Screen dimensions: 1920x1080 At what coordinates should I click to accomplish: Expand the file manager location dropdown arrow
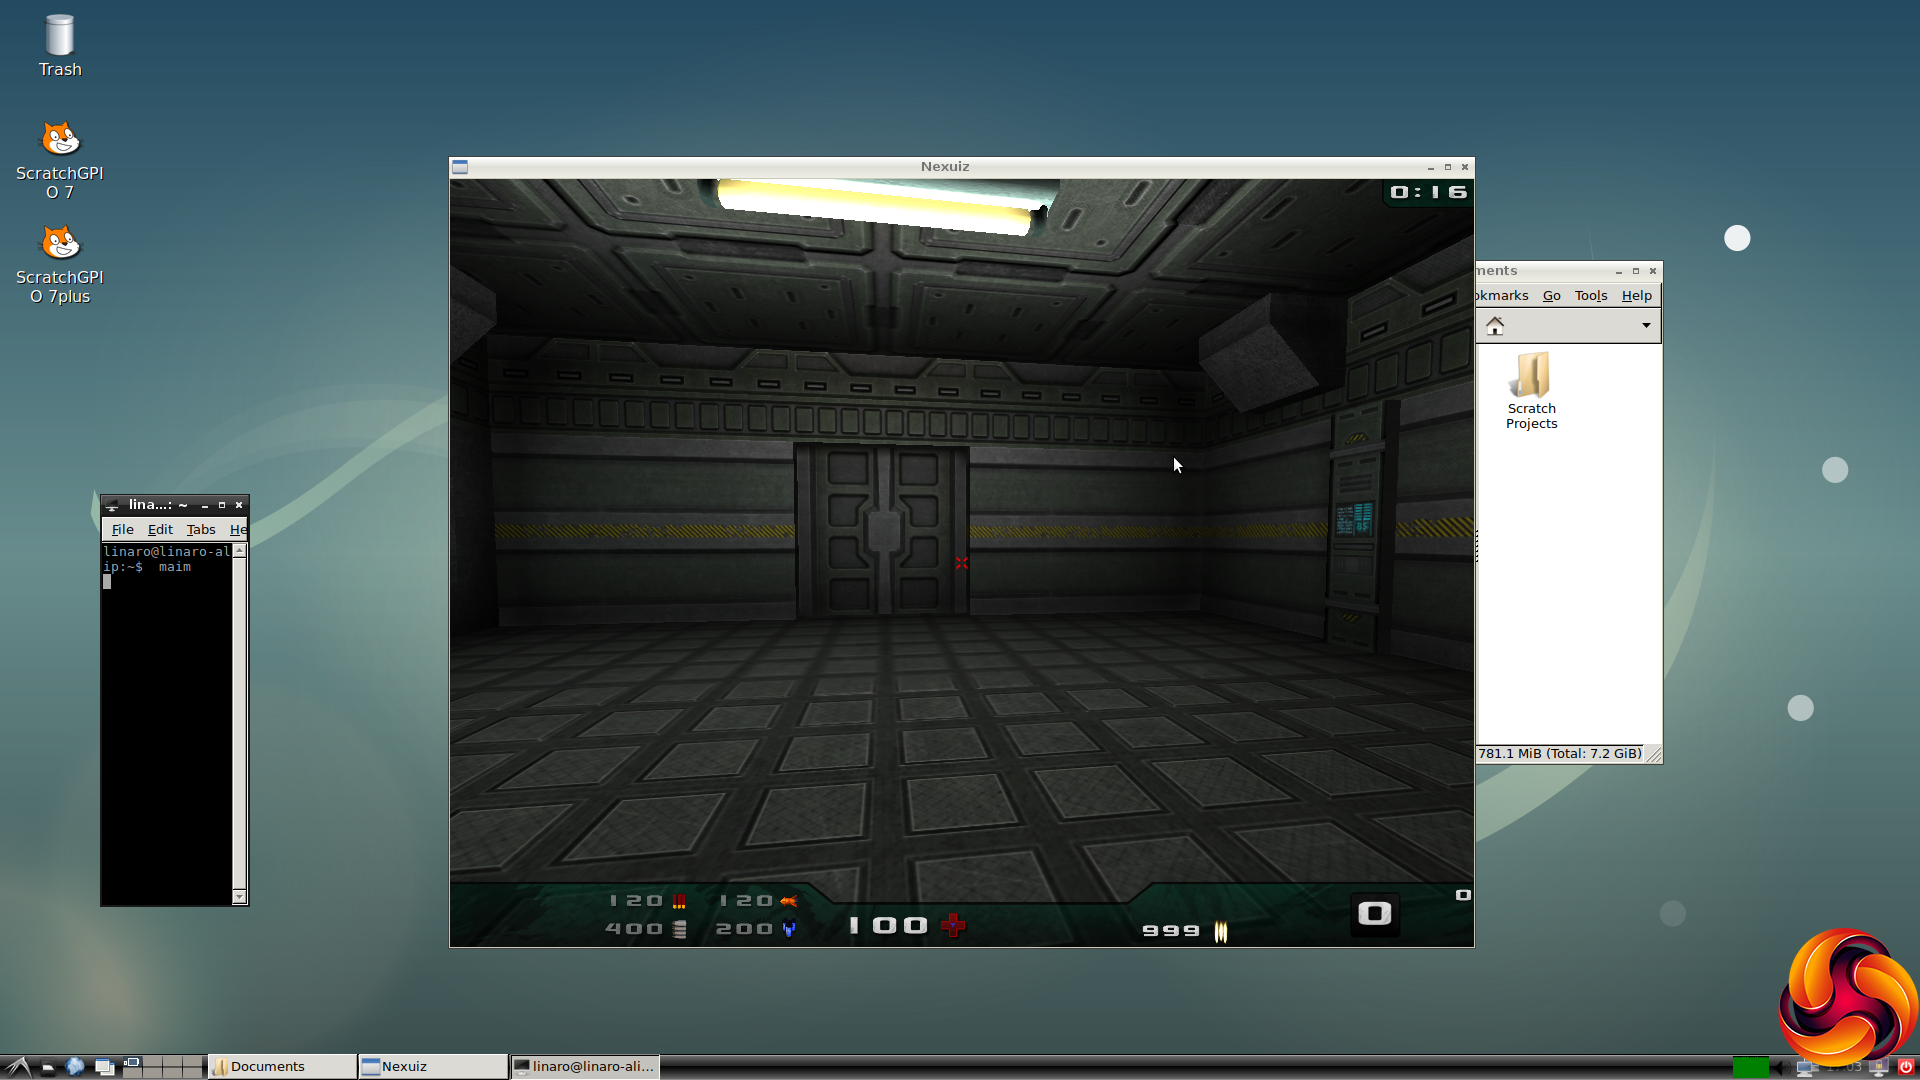pyautogui.click(x=1646, y=326)
